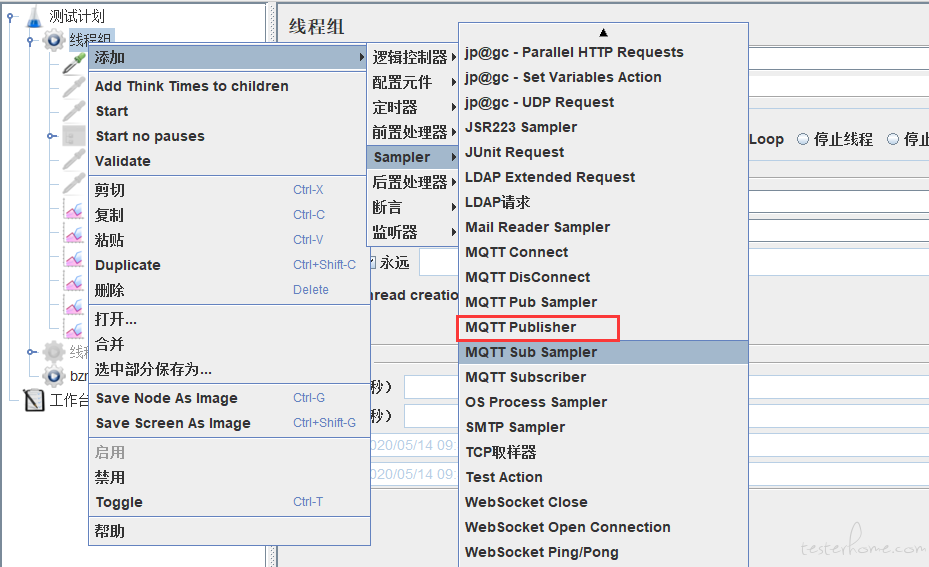Select the 停止线程 radio button
Screen dimensions: 929x567
(x=803, y=140)
